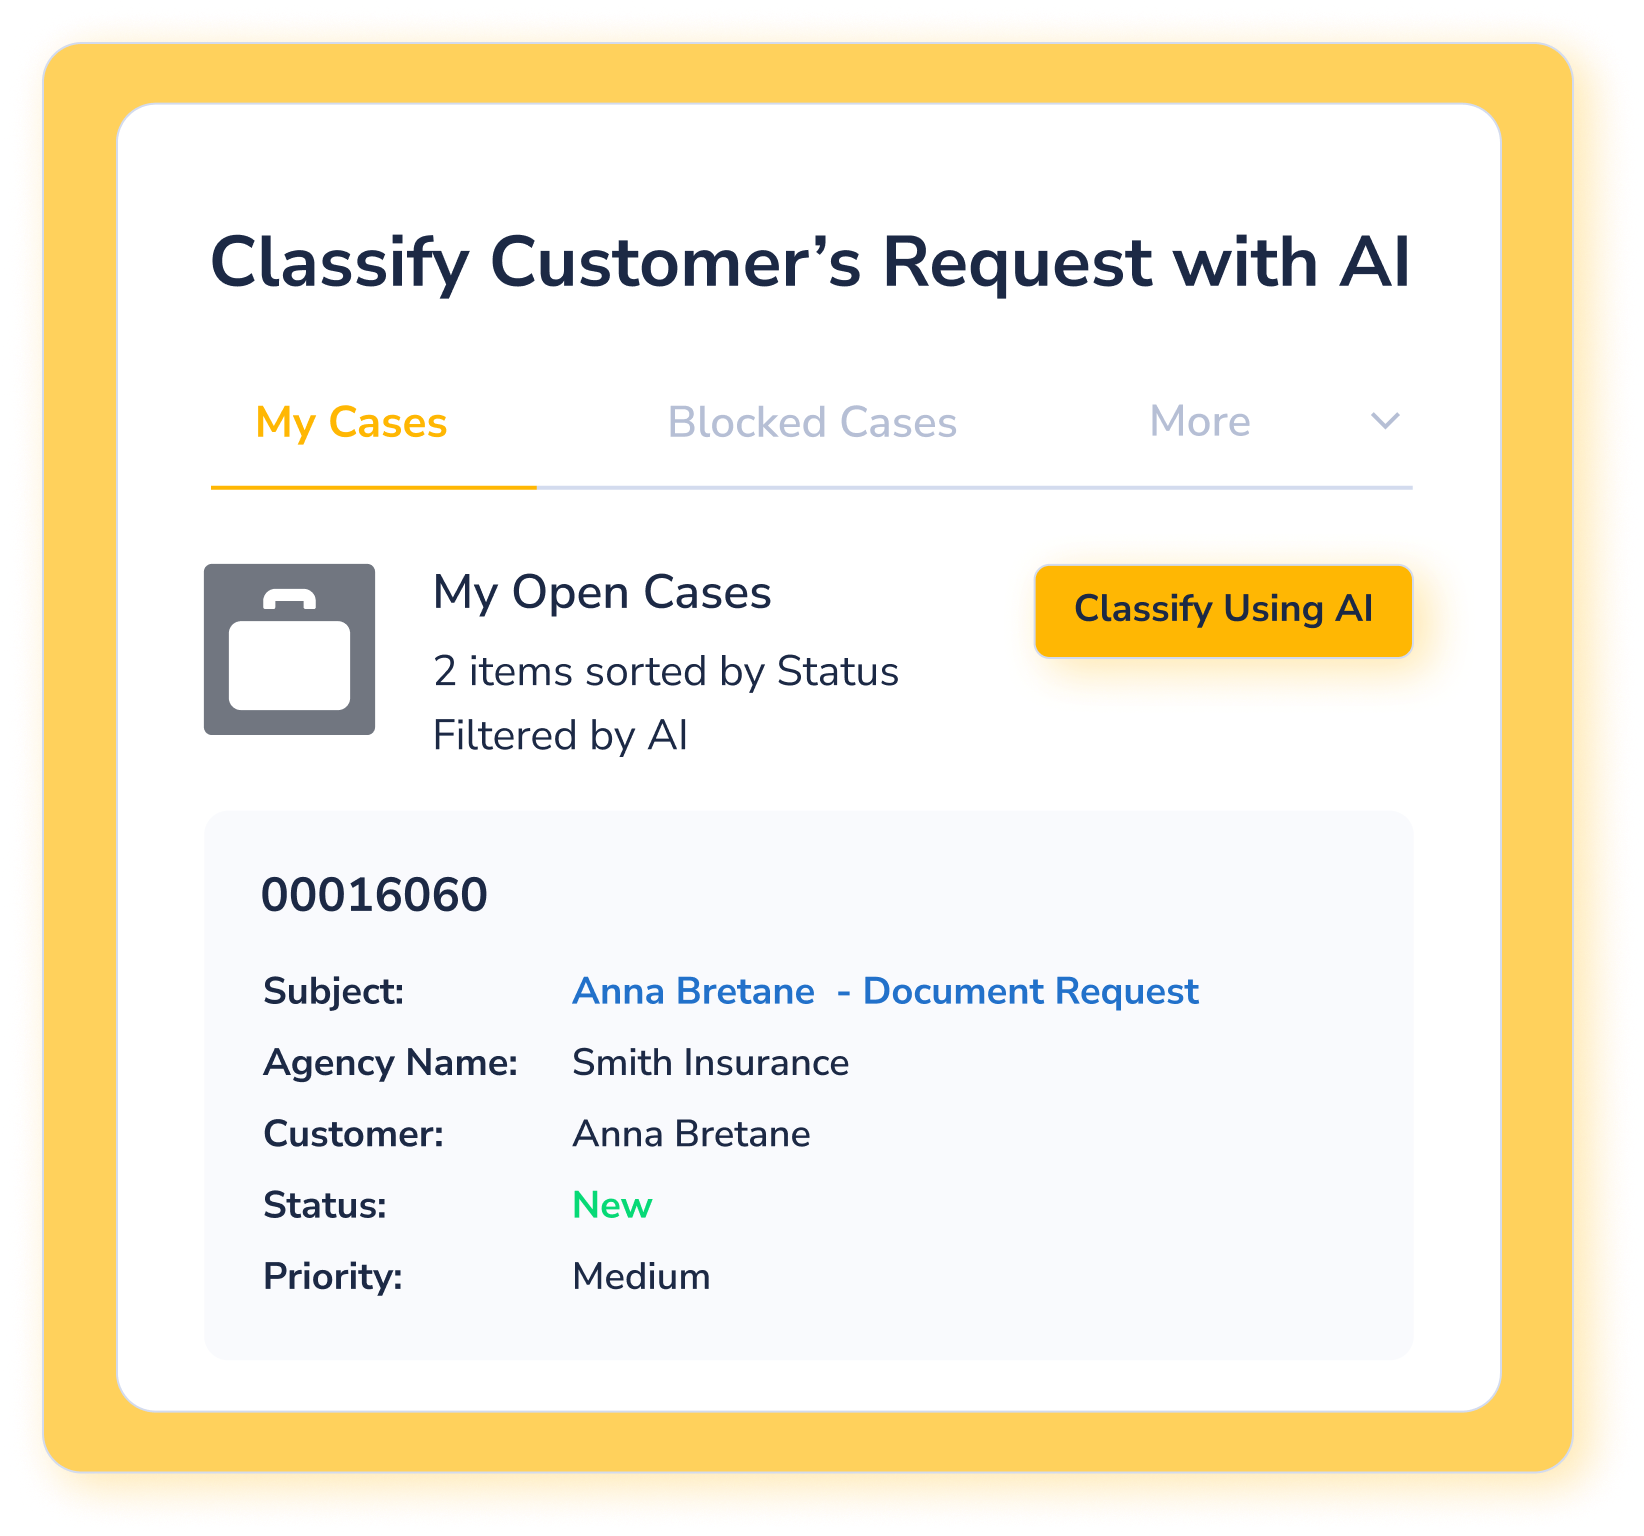Click the Agency Name field label
The height and width of the screenshot is (1536, 1644).
391,1063
